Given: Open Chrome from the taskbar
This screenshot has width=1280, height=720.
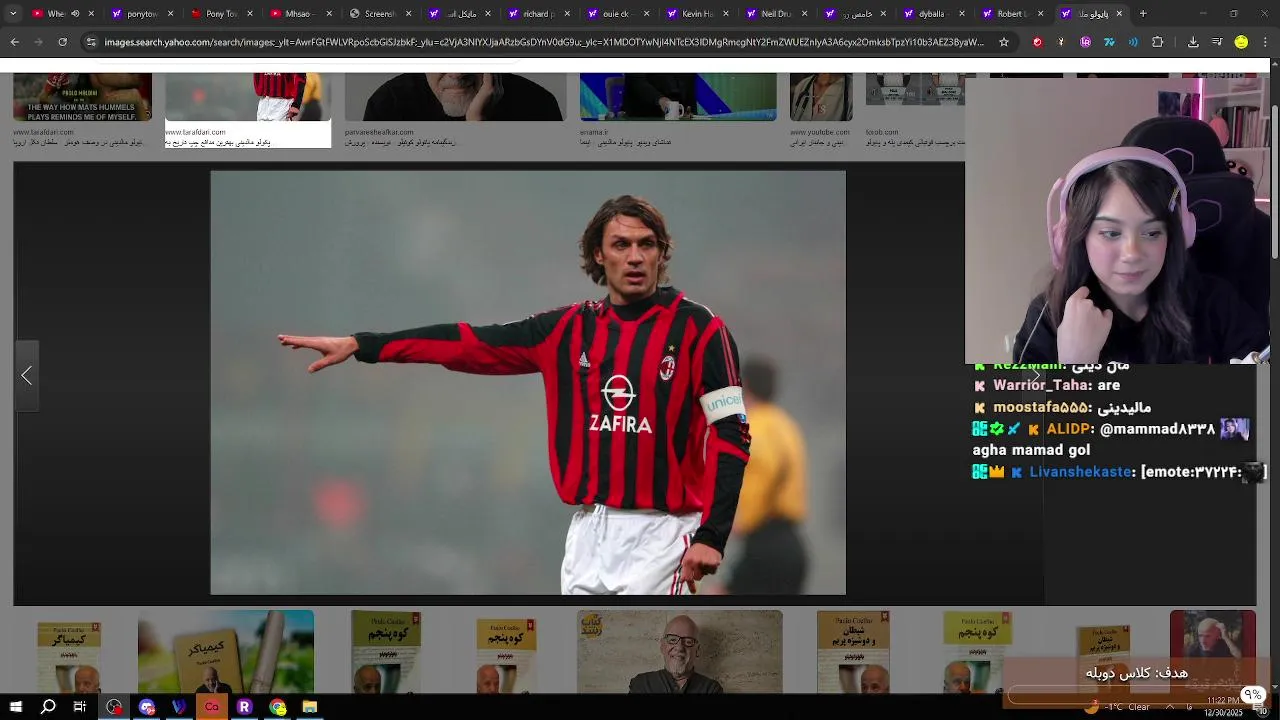Looking at the screenshot, I should 277,707.
